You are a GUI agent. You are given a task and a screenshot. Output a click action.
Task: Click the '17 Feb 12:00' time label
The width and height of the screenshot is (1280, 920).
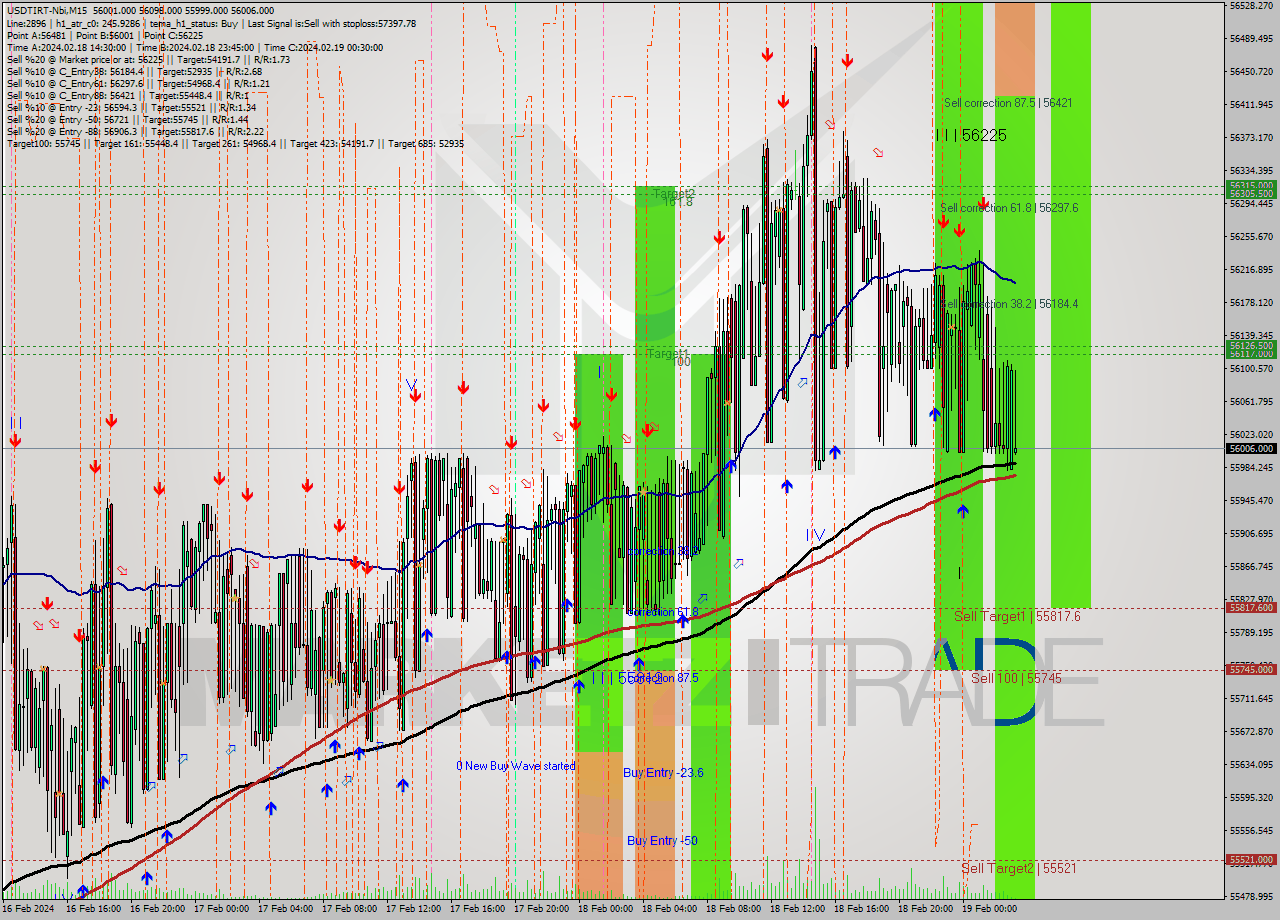coord(414,909)
